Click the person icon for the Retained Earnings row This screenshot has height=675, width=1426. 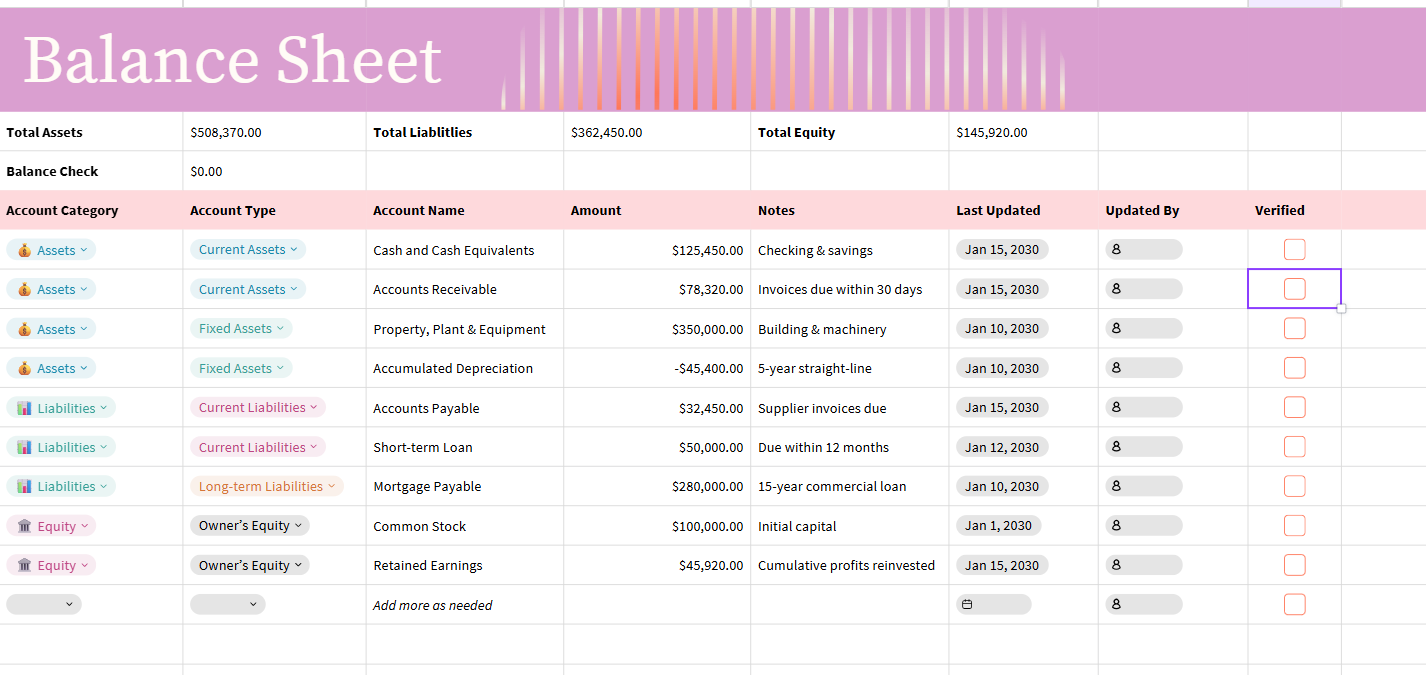click(x=1115, y=565)
